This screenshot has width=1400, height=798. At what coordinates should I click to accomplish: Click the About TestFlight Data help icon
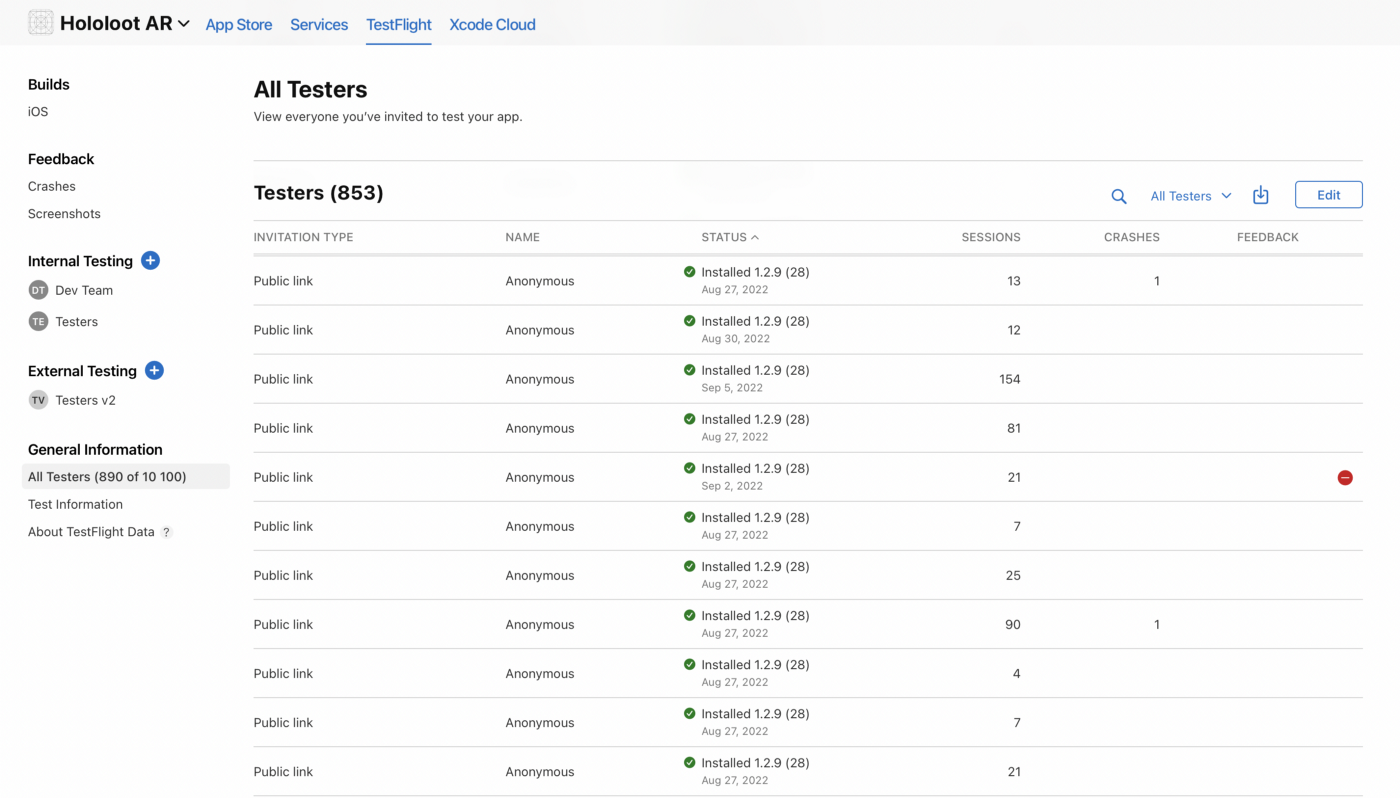167,533
